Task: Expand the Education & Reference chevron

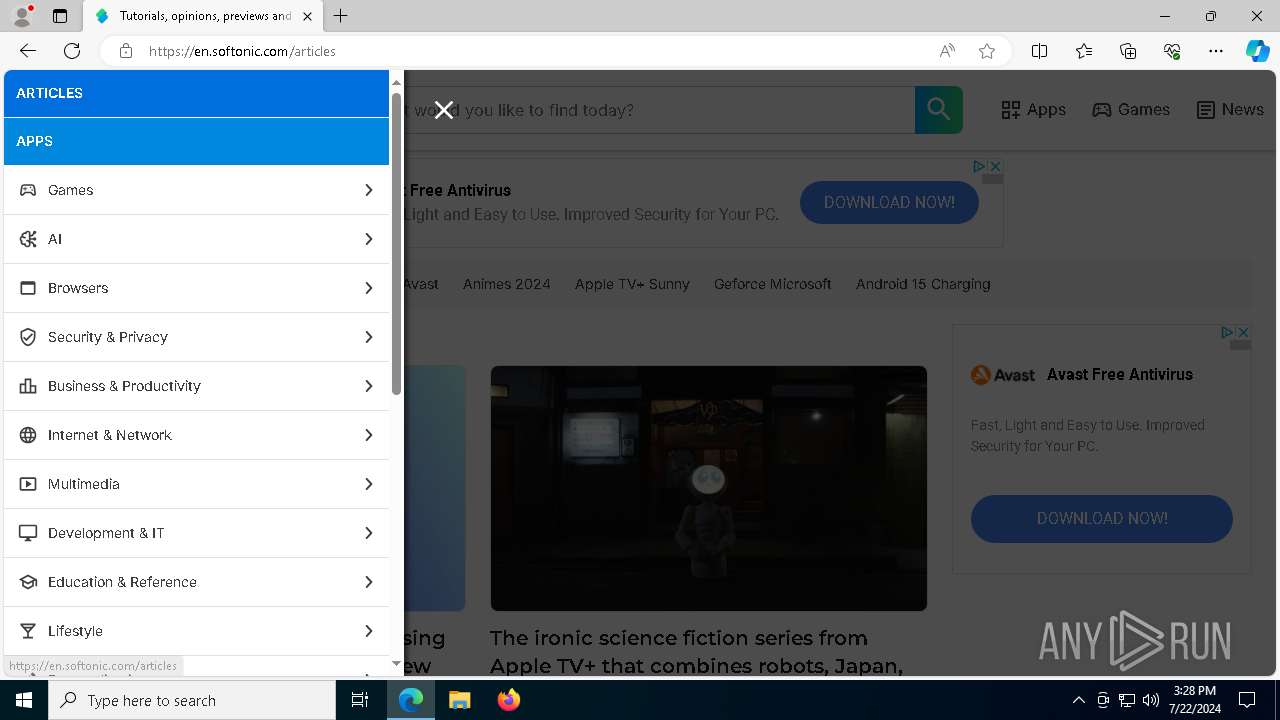Action: pos(368,582)
